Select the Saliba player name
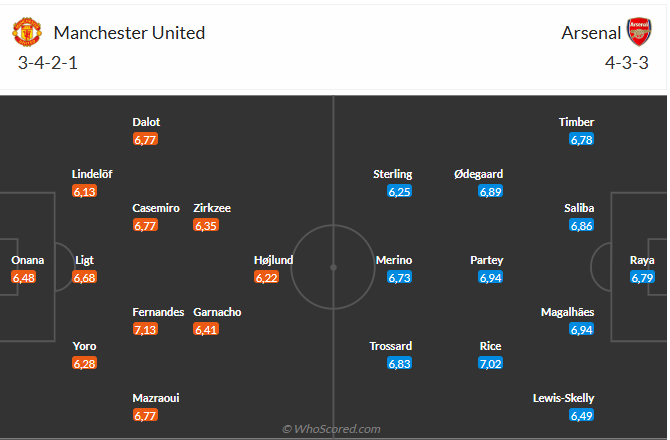This screenshot has width=670, height=440. [x=579, y=208]
